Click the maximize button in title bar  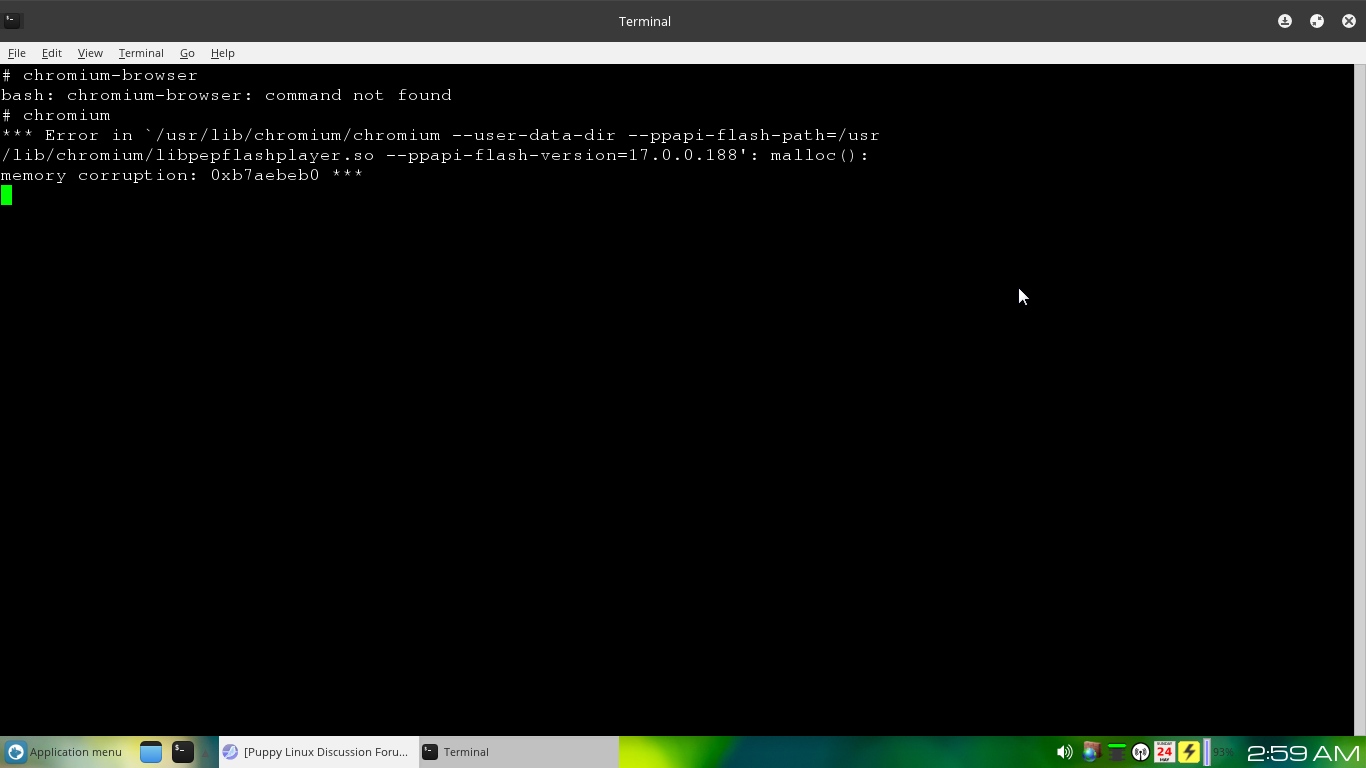tap(1317, 21)
